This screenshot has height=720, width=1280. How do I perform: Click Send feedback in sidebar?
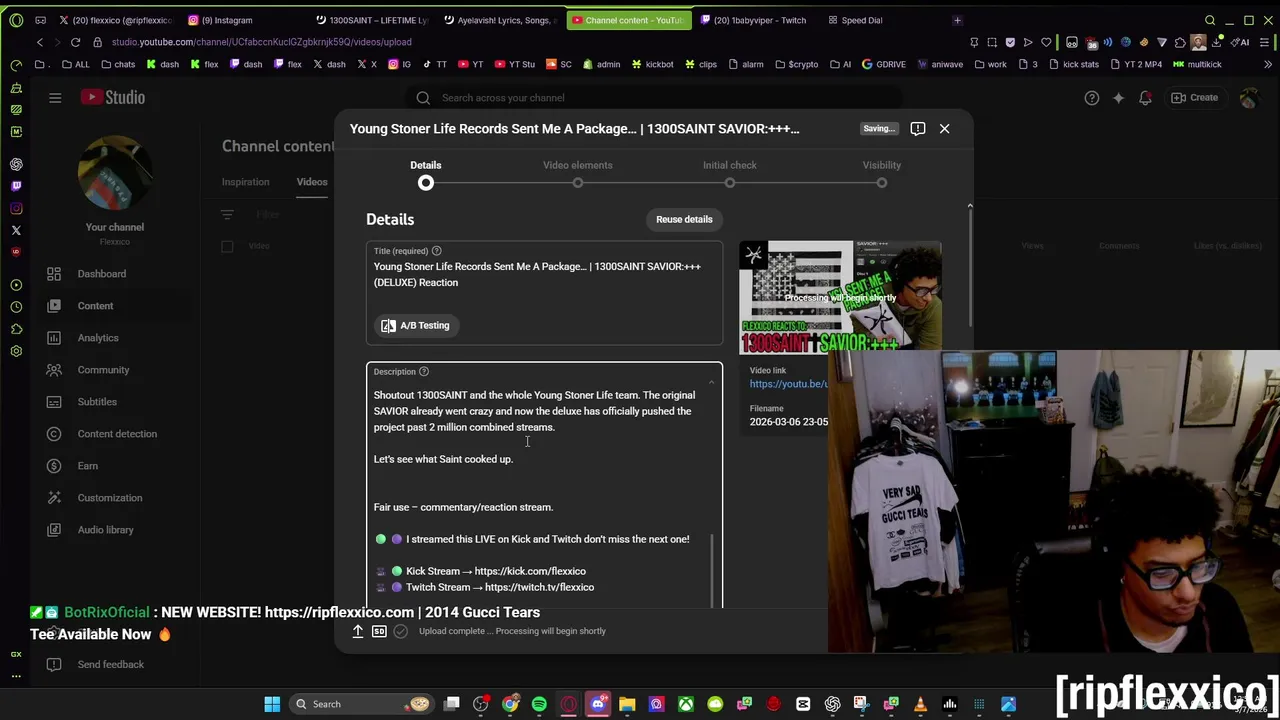[x=110, y=665]
